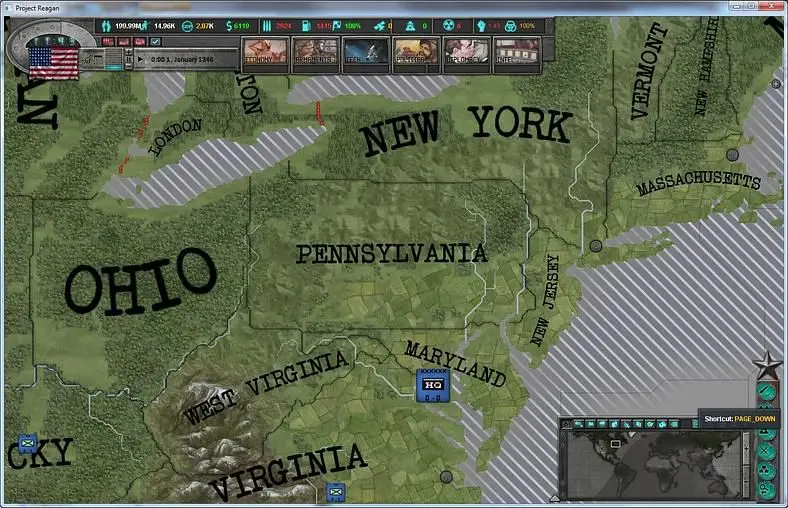788x508 pixels.
Task: Select the sixth minimap mode icon
Action: tap(638, 424)
